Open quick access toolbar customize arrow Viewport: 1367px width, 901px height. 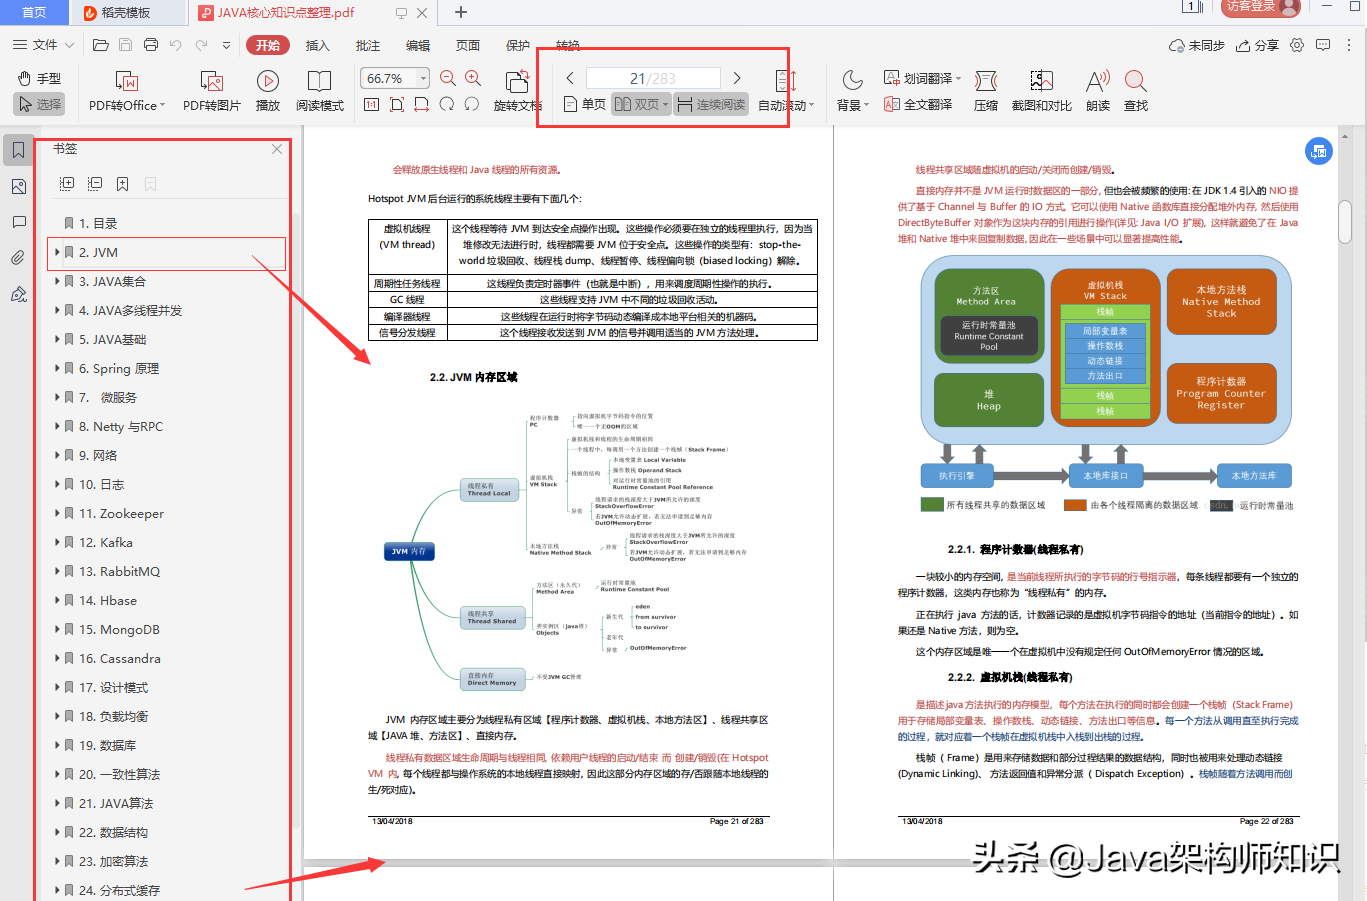pos(227,45)
